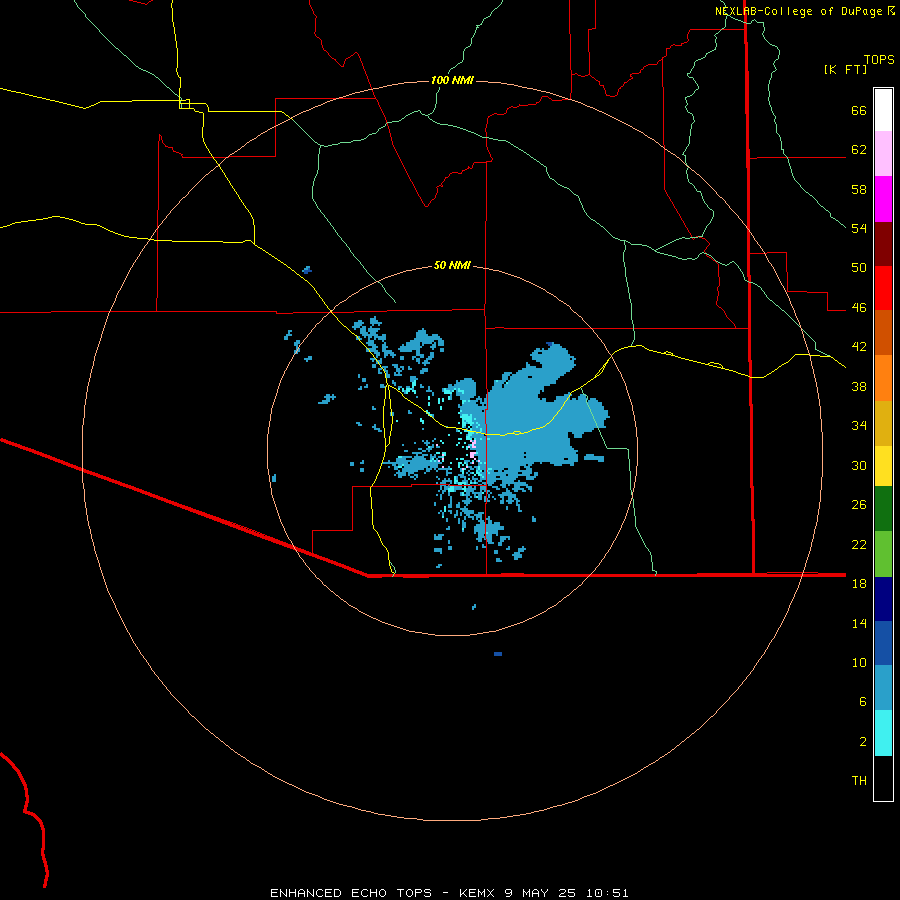Click the "26" legend value
Viewport: 900px width, 900px height.
tap(859, 505)
